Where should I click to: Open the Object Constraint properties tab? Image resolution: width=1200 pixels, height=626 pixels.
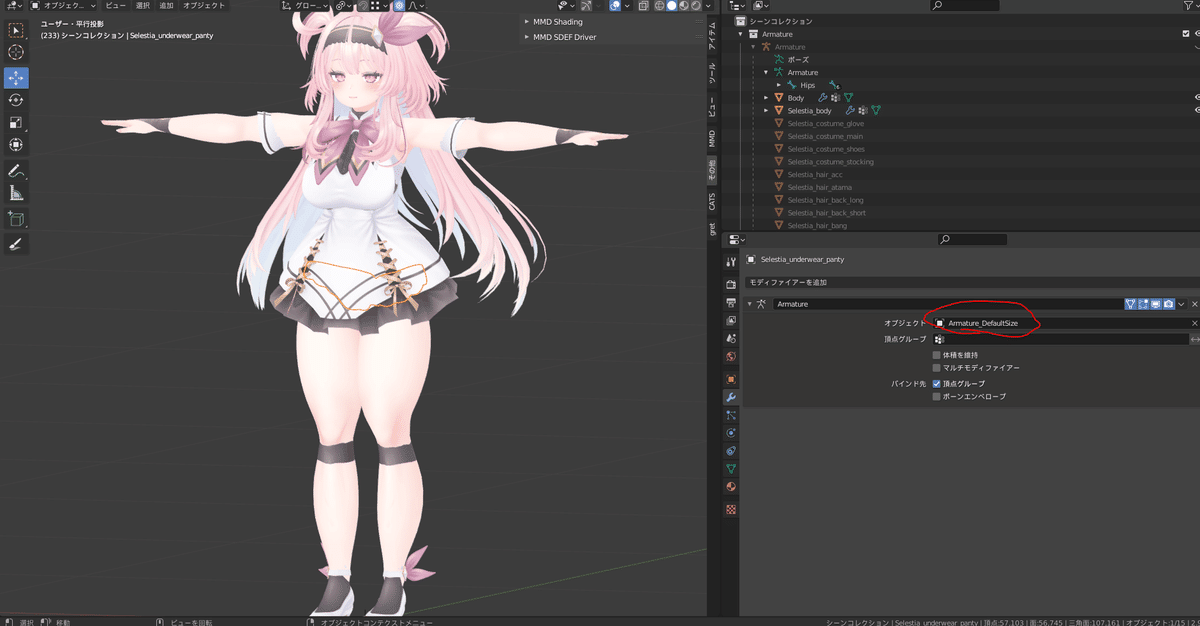[x=731, y=451]
